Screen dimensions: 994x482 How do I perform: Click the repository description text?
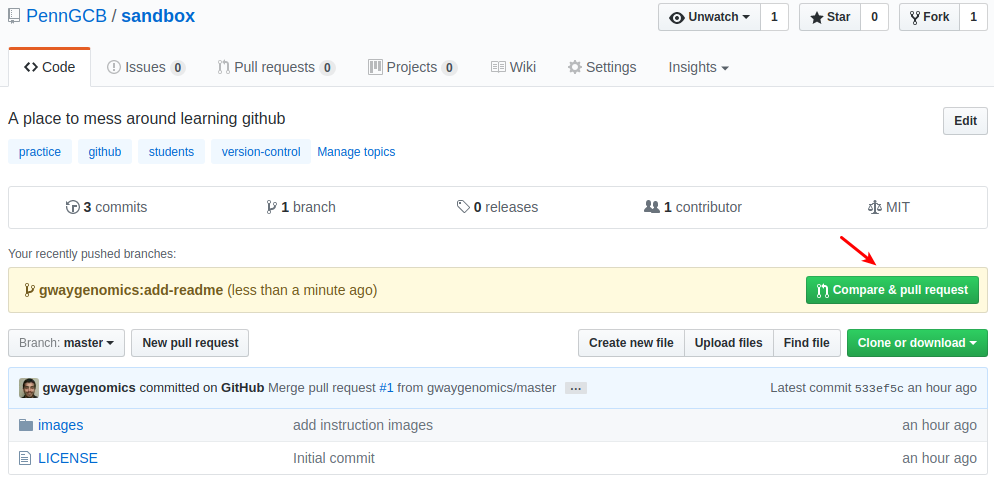(x=146, y=118)
